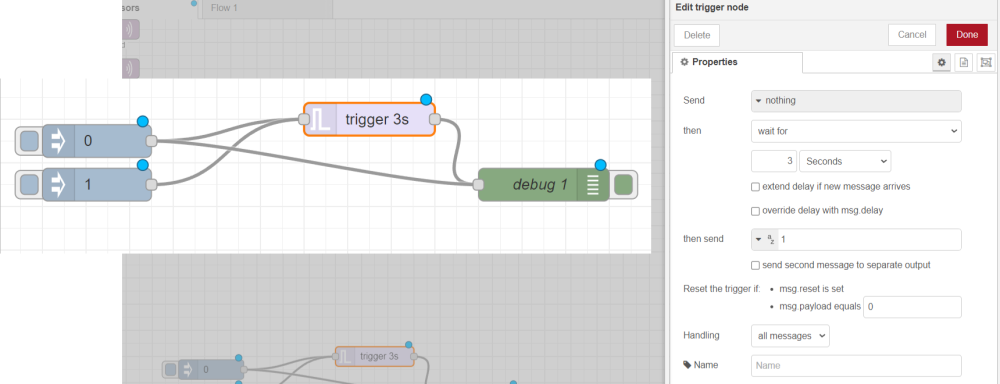Select the Properties tab
This screenshot has height=384, width=1000.
[737, 63]
